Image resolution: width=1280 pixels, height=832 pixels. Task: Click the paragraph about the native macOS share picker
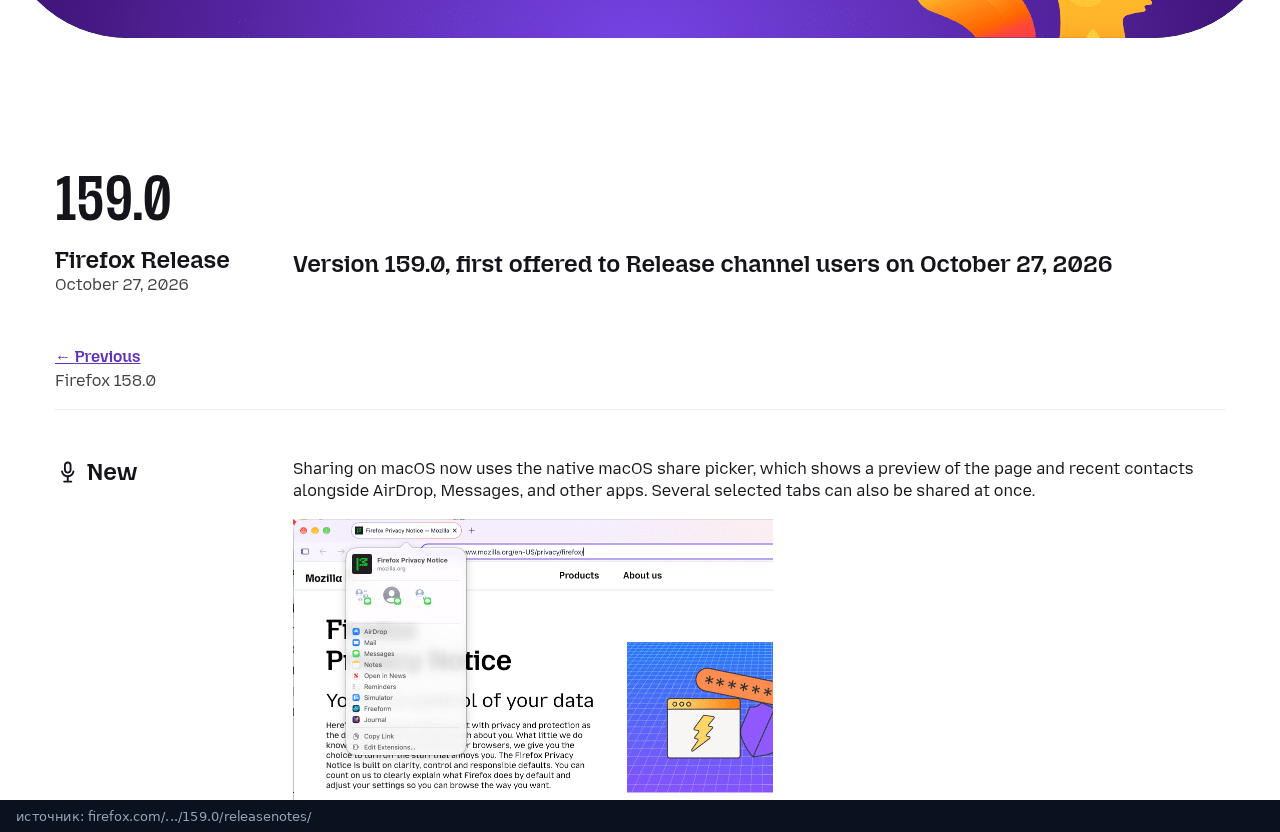point(743,480)
